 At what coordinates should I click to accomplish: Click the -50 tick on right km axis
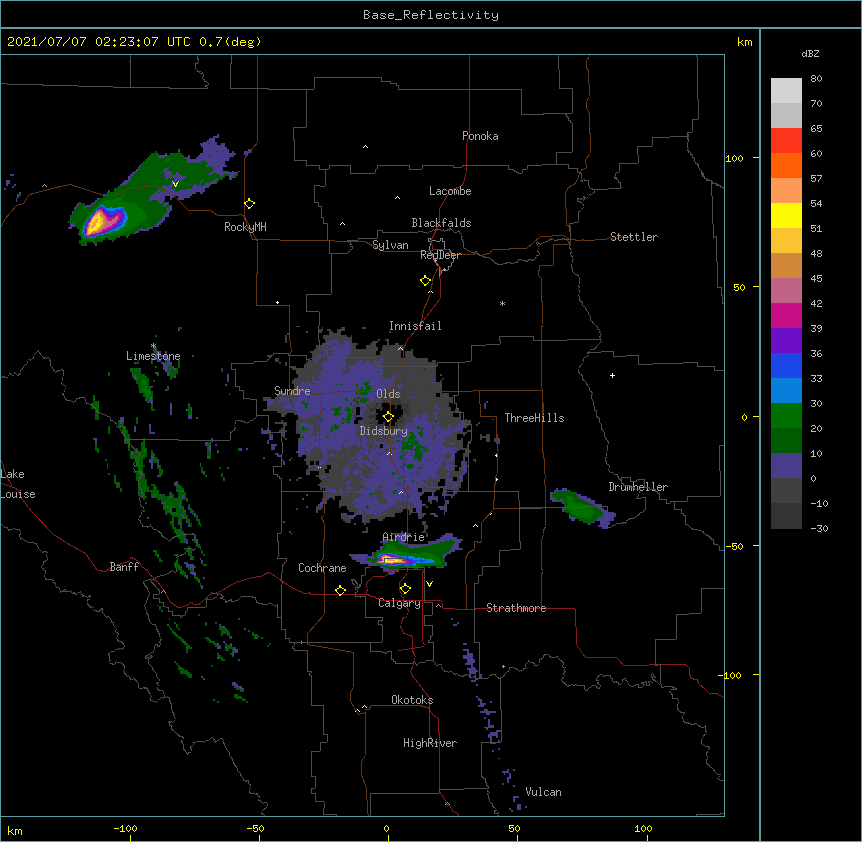click(734, 546)
